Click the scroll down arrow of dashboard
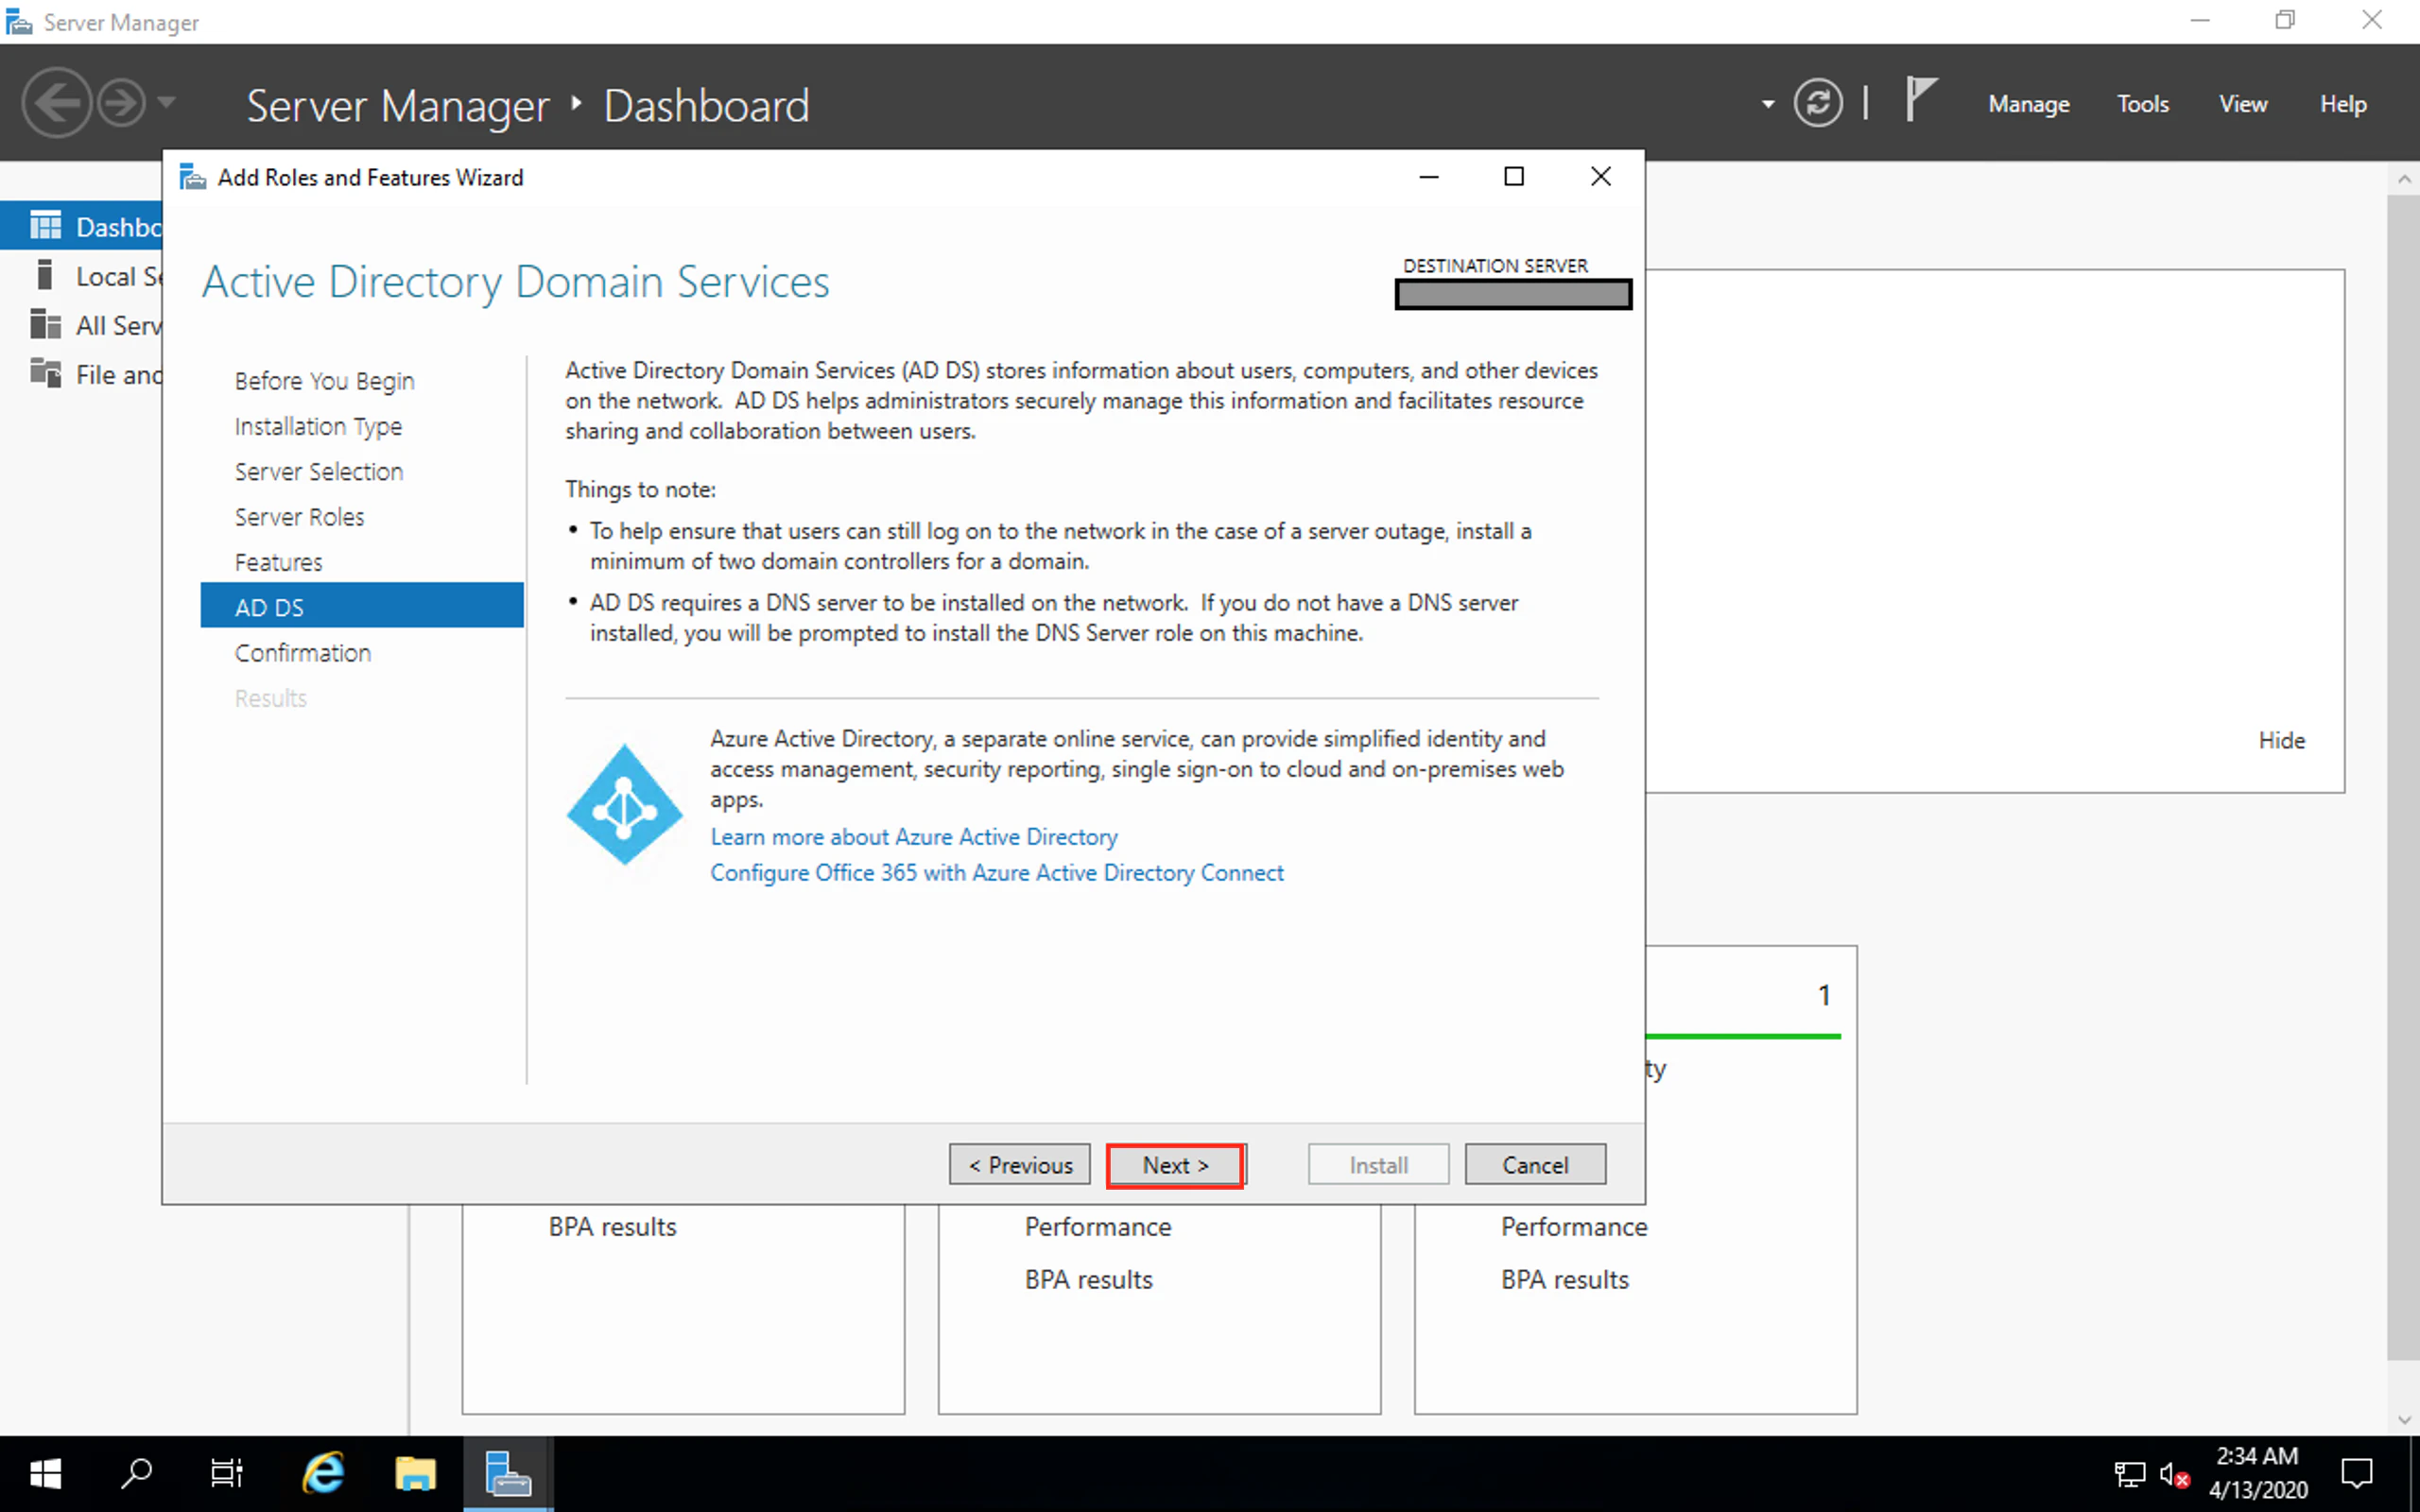Image resolution: width=2420 pixels, height=1512 pixels. click(x=2404, y=1420)
